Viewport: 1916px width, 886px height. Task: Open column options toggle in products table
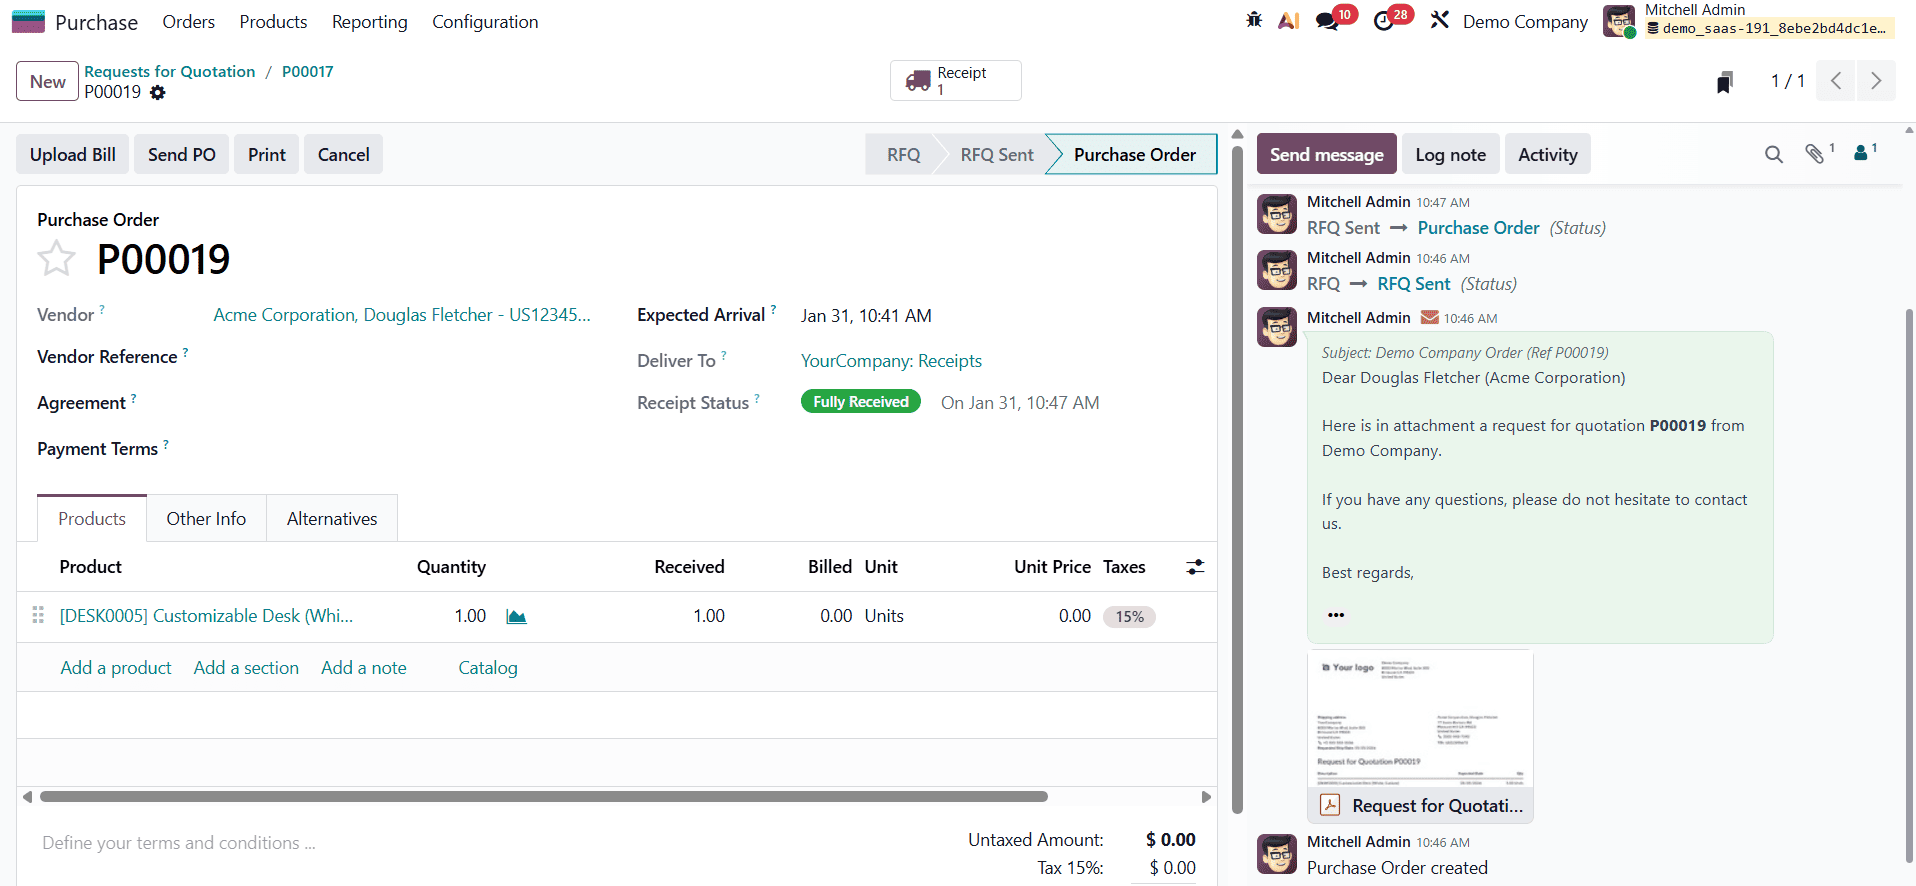coord(1195,567)
